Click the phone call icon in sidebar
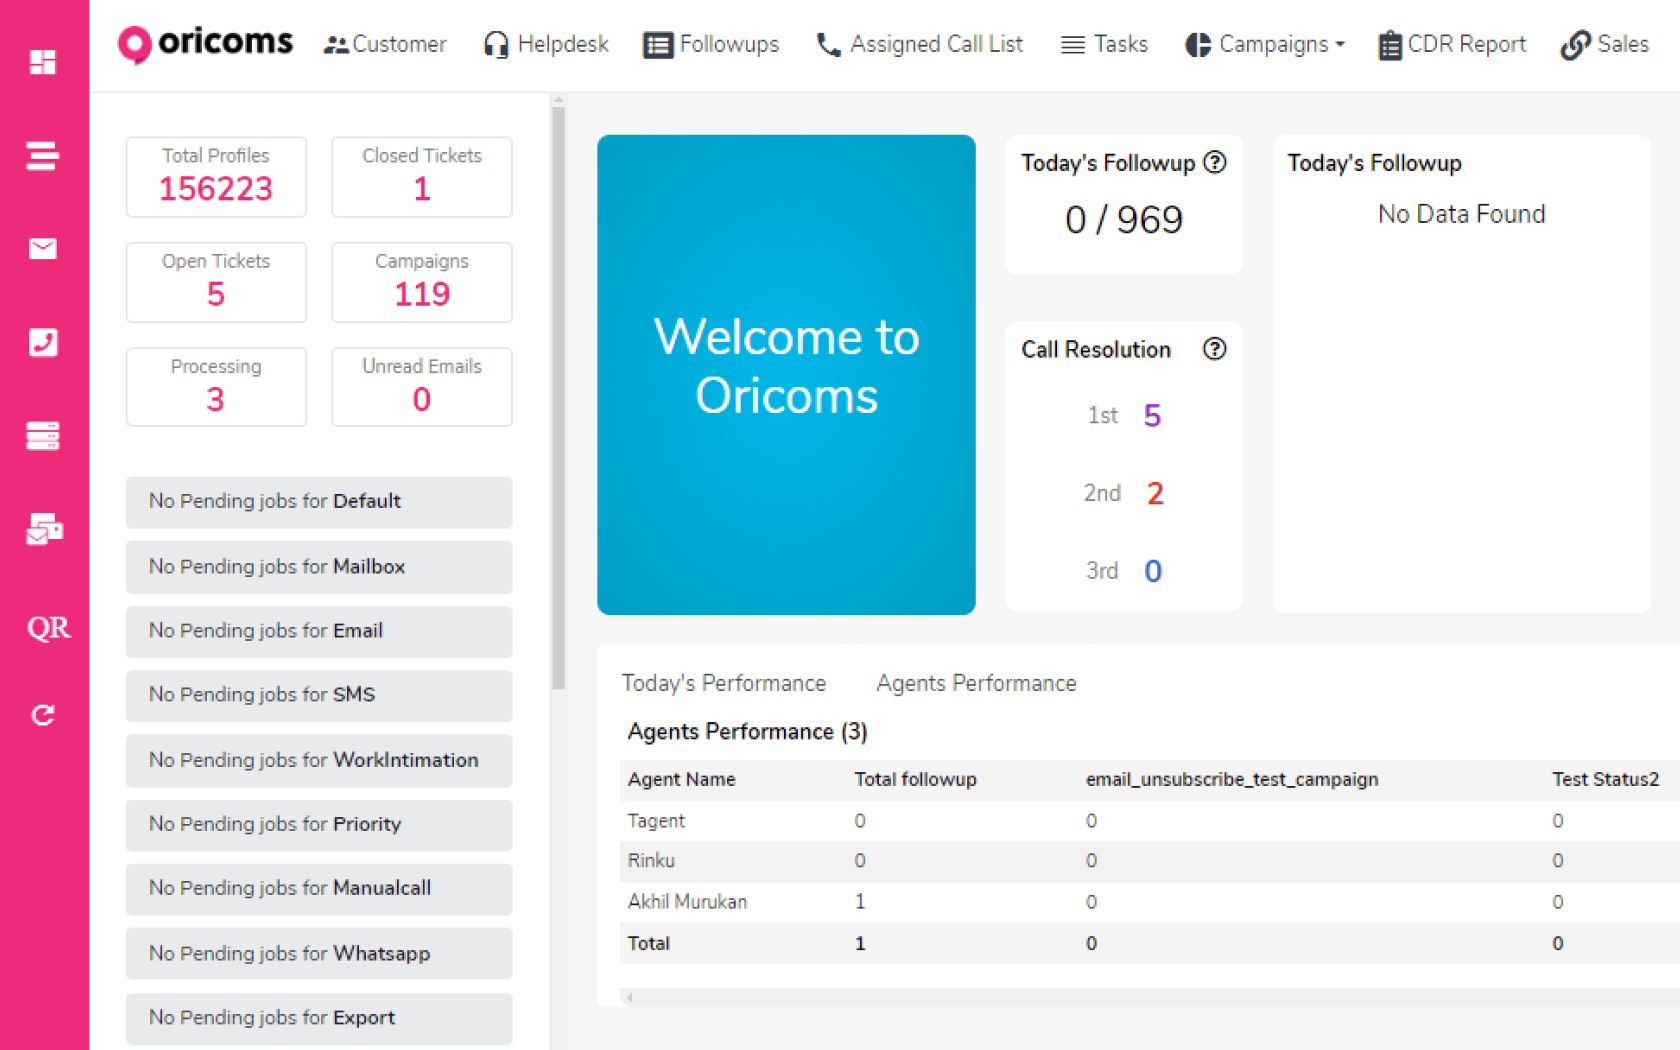The width and height of the screenshot is (1680, 1050). click(x=43, y=342)
